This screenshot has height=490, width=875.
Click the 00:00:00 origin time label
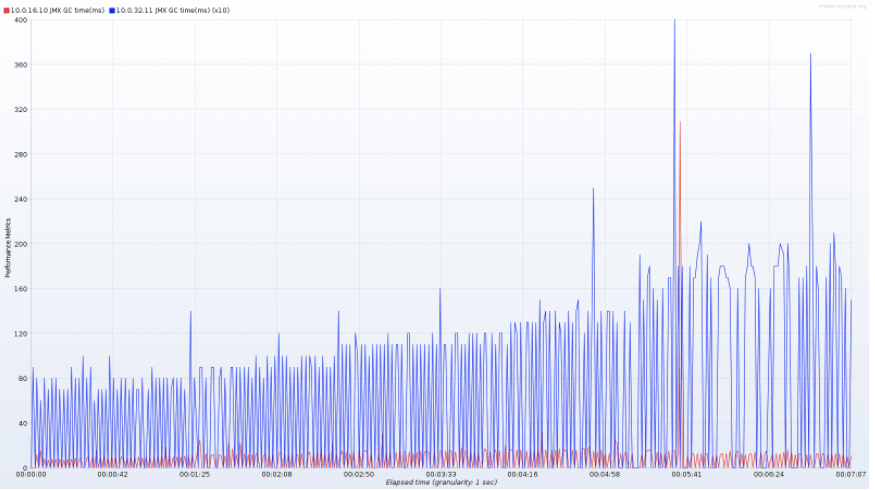[x=31, y=474]
